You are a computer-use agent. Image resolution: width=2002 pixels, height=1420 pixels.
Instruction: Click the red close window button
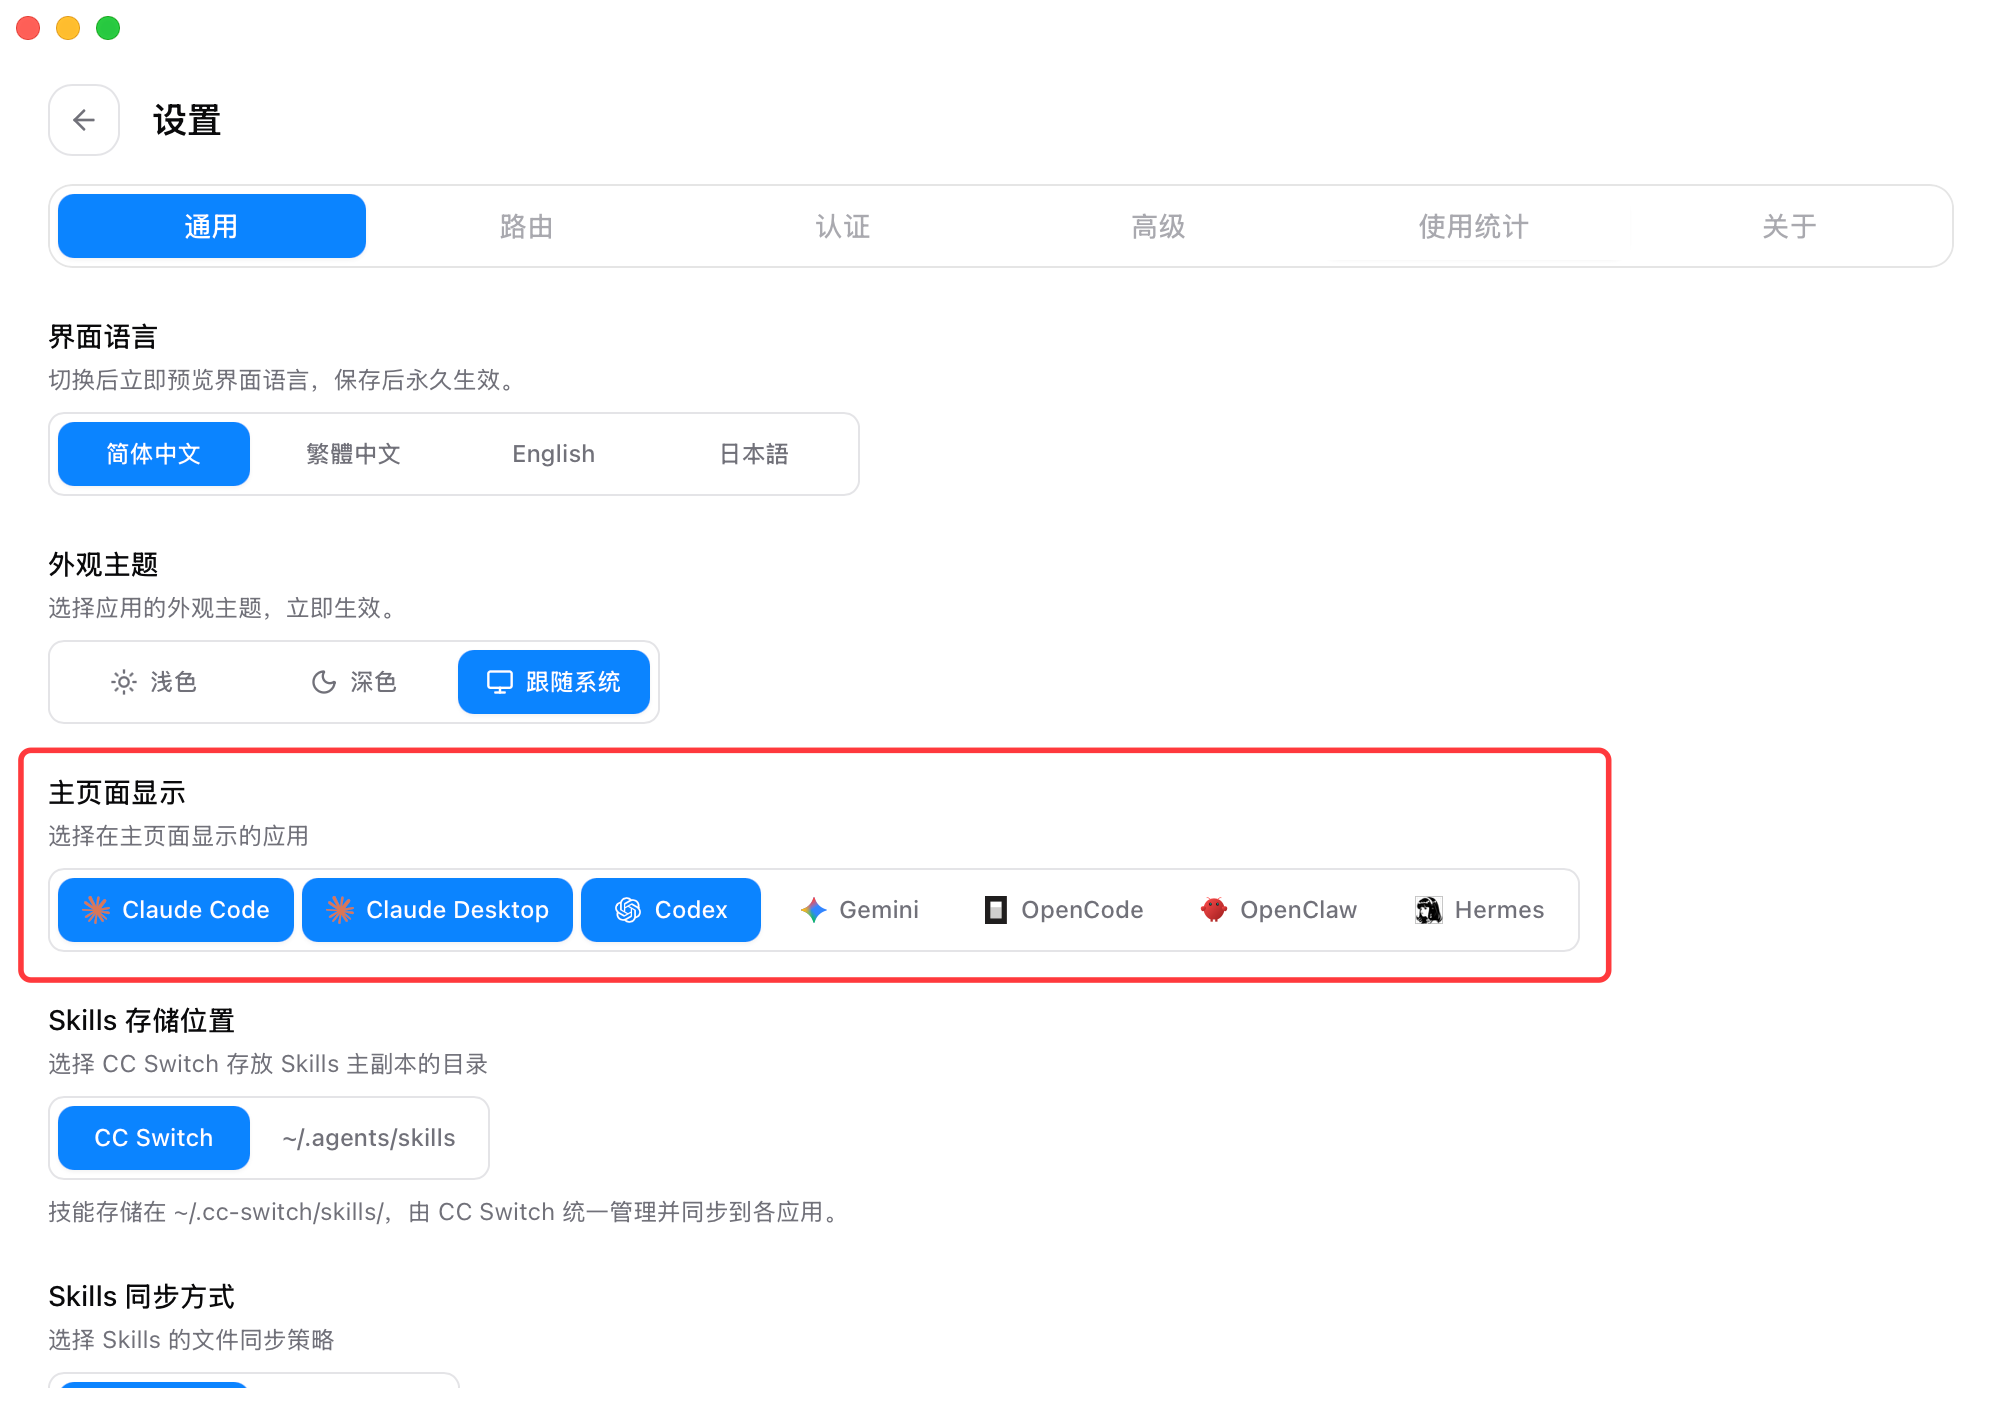click(x=28, y=28)
